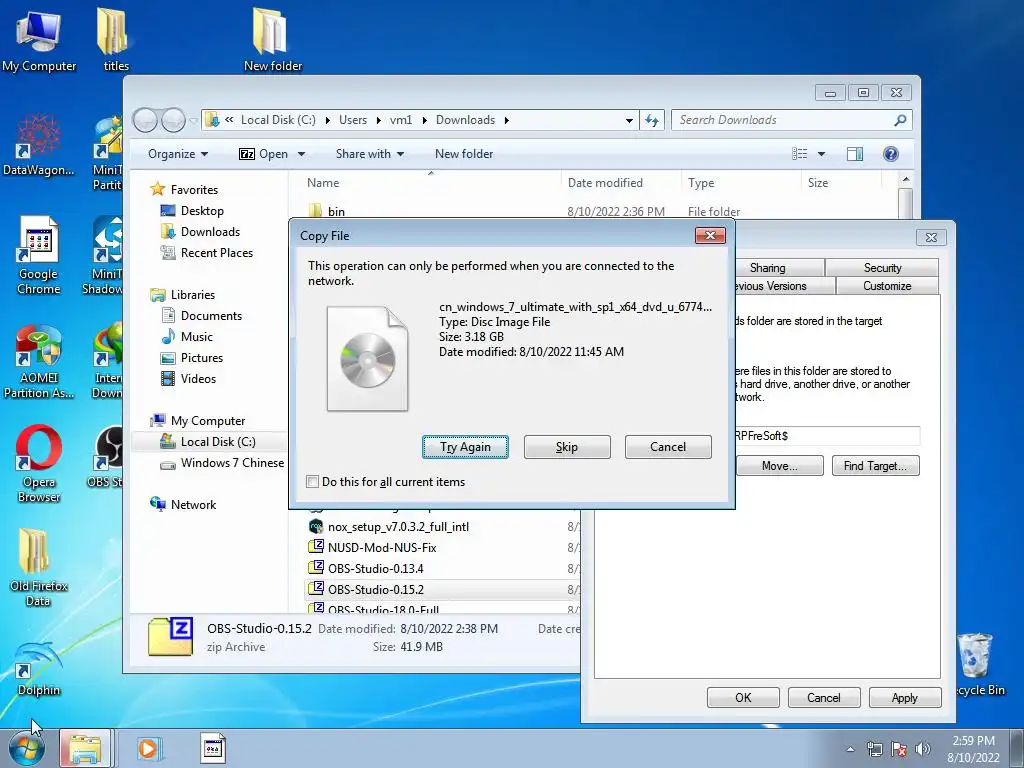Image resolution: width=1024 pixels, height=768 pixels.
Task: Click New folder in Explorer toolbar
Action: pyautogui.click(x=464, y=154)
